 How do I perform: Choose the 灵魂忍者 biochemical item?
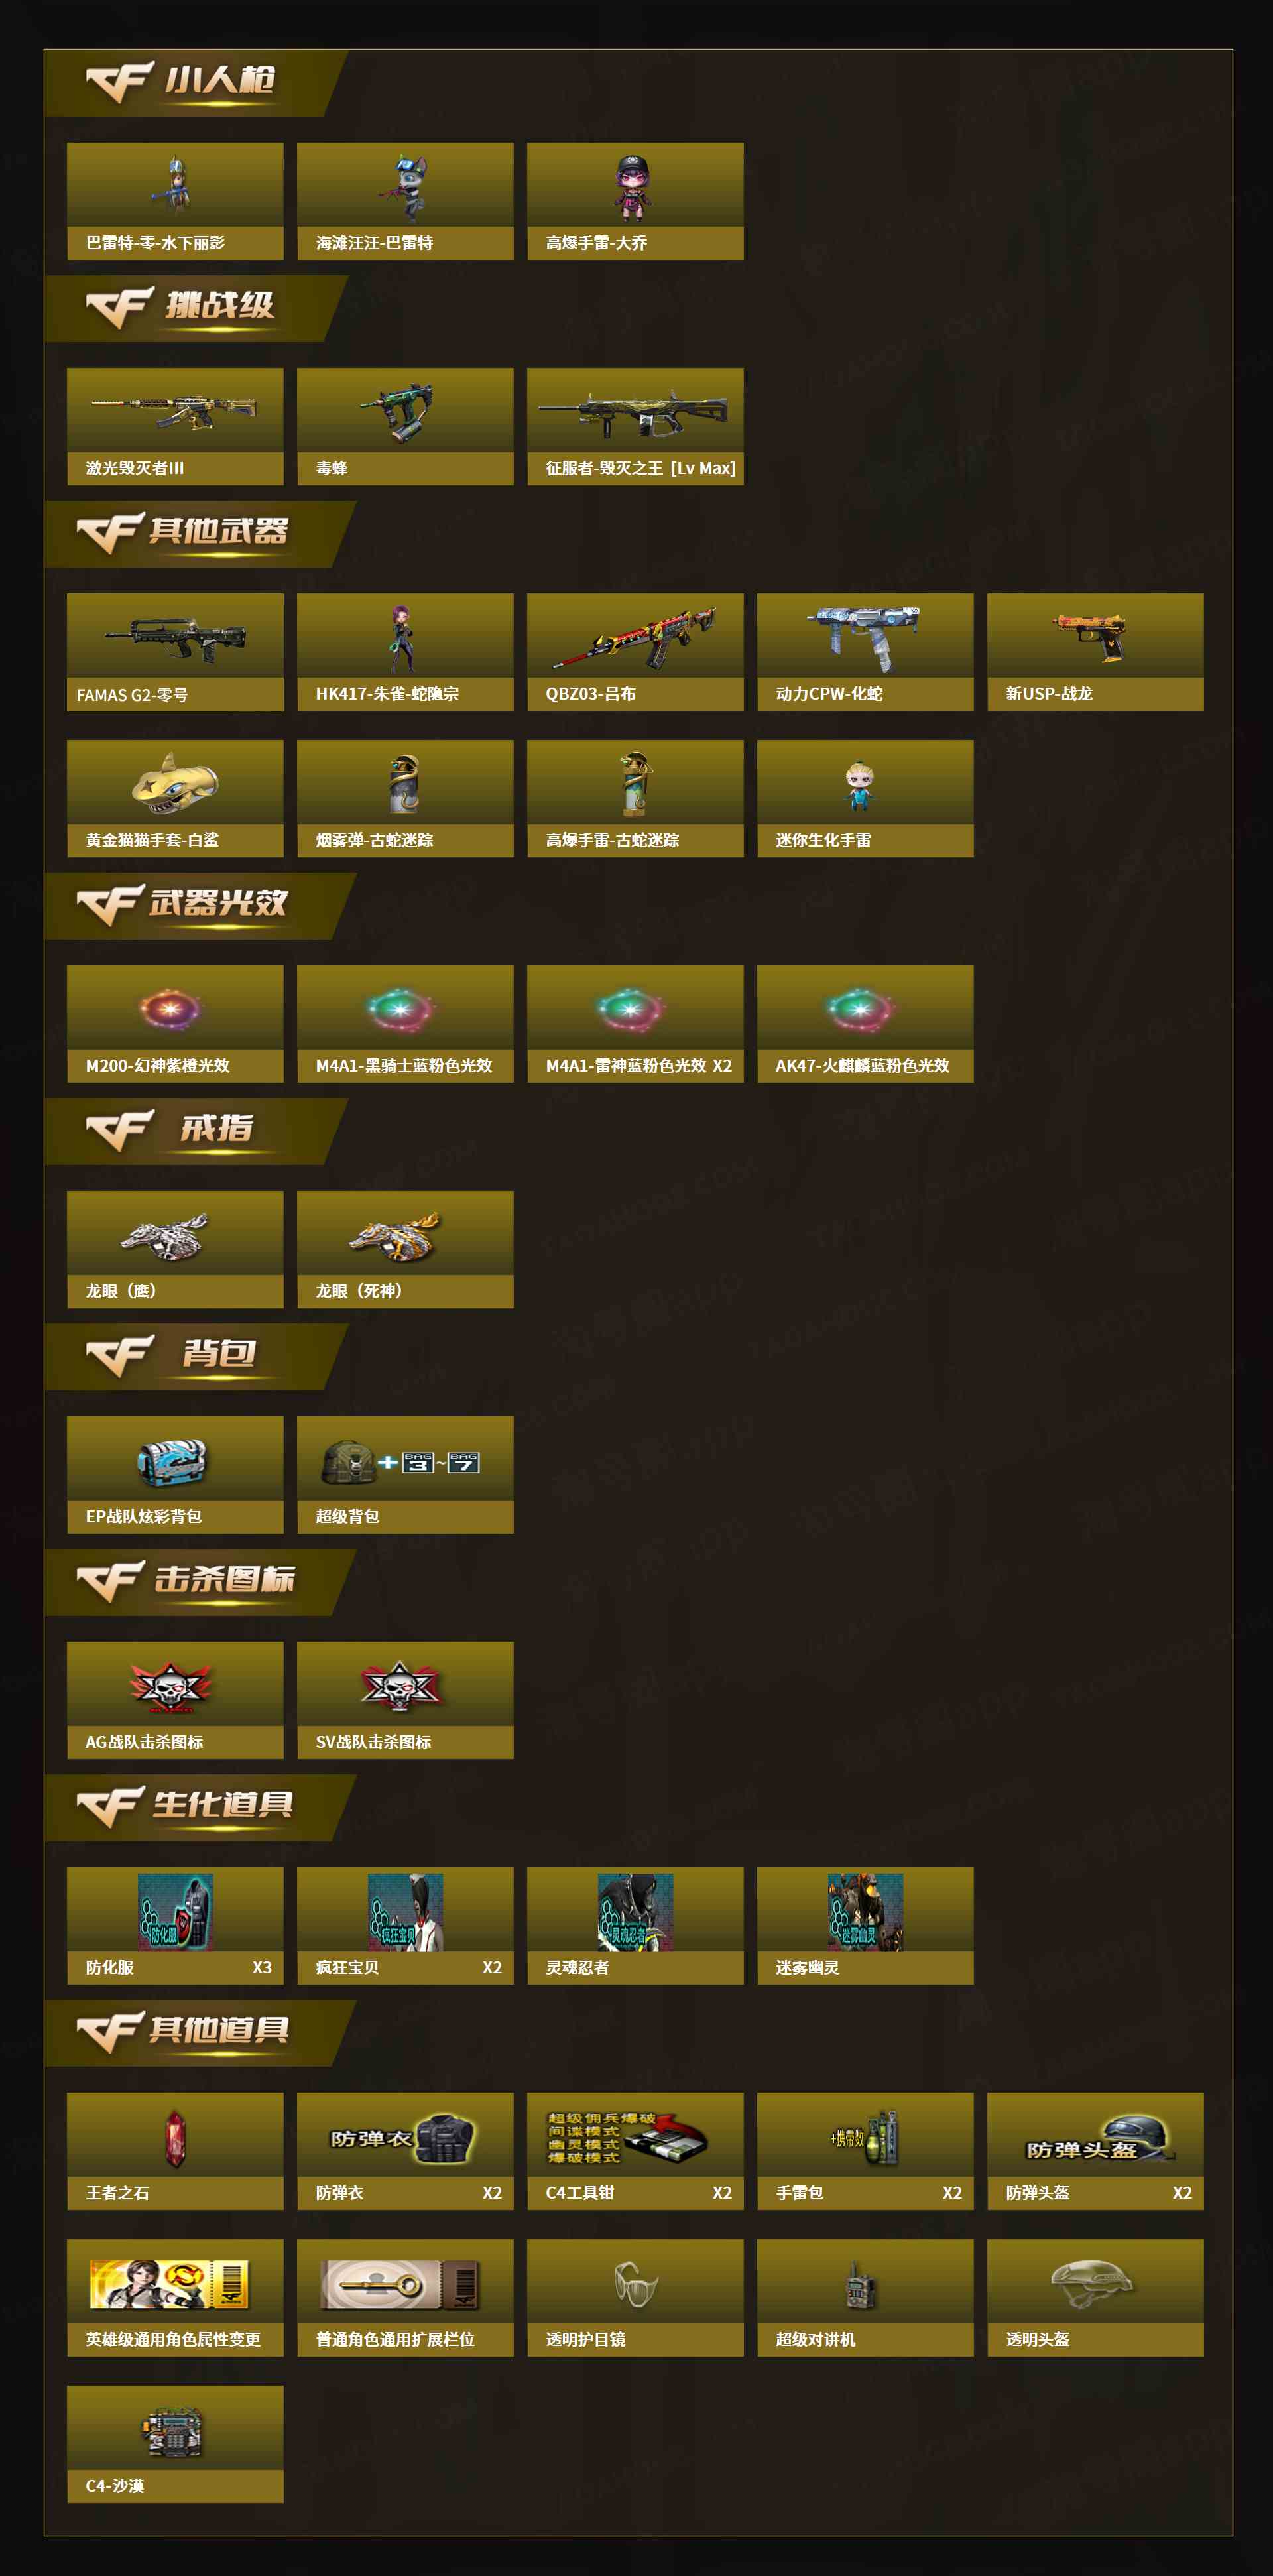pyautogui.click(x=635, y=1925)
